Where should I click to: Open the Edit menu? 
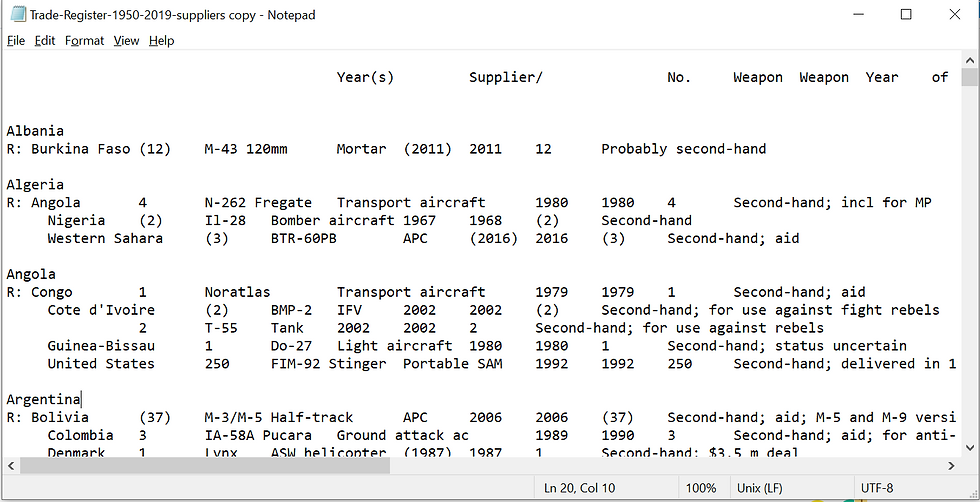click(x=45, y=41)
